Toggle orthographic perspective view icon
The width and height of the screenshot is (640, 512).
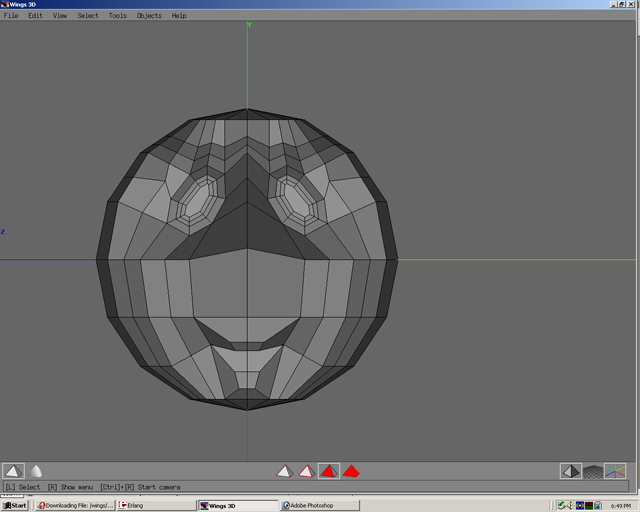pyautogui.click(x=571, y=471)
